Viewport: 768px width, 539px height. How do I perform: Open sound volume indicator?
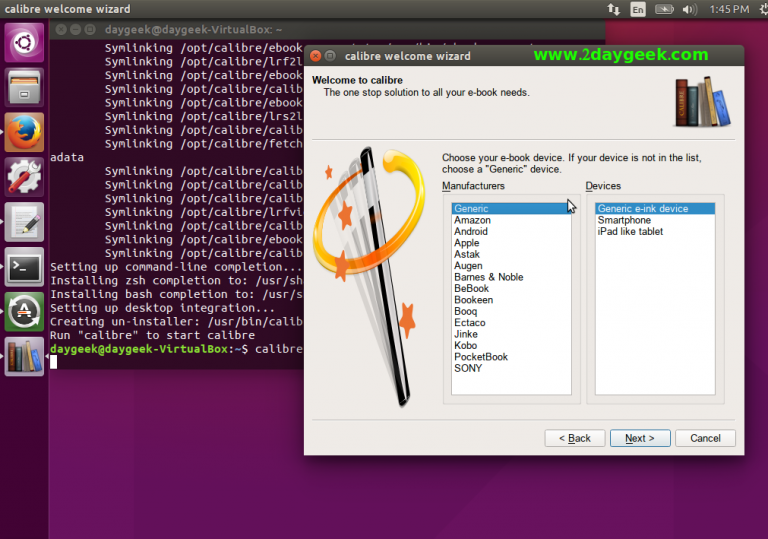tap(689, 9)
